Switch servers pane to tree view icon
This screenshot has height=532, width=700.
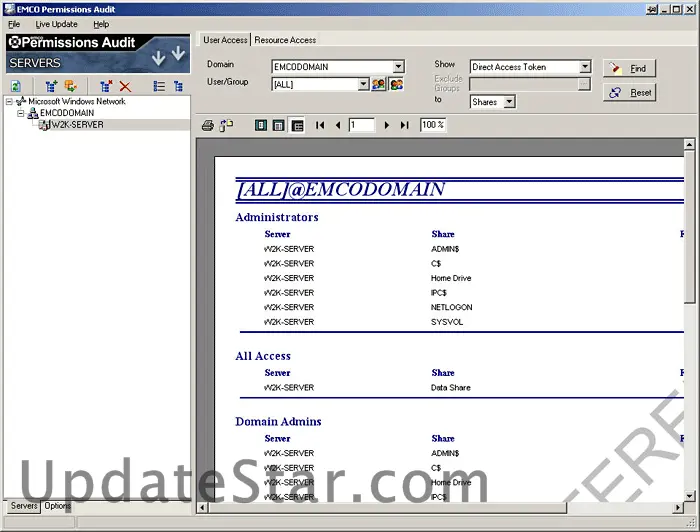pos(178,86)
